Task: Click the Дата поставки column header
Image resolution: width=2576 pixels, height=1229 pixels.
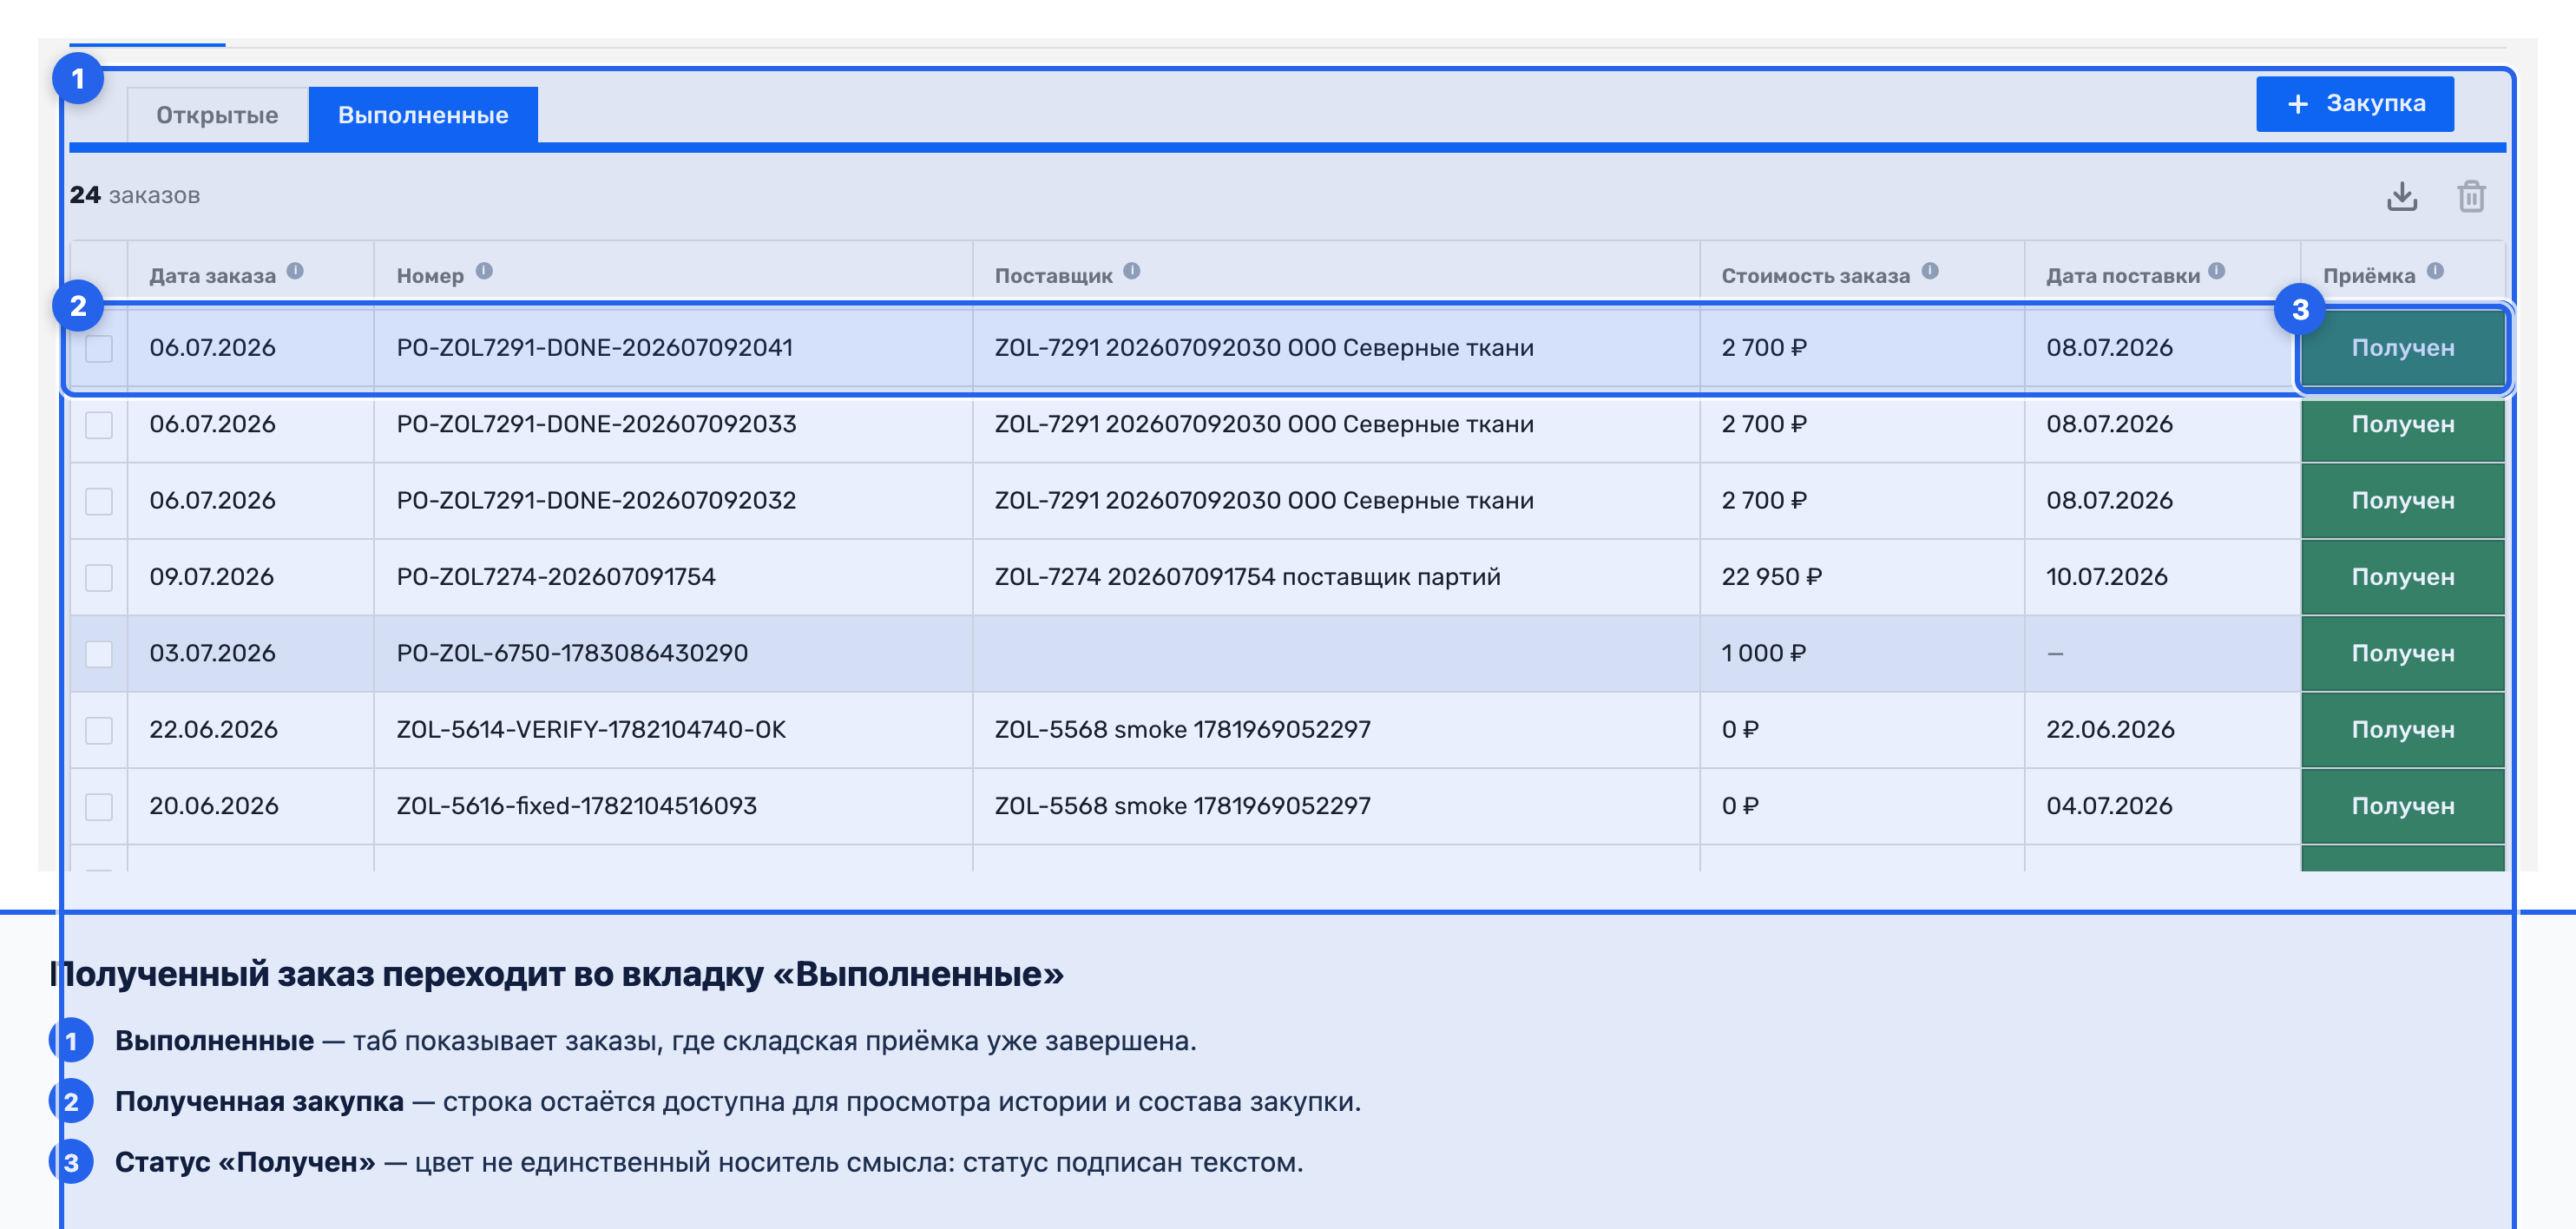Action: coord(2122,276)
